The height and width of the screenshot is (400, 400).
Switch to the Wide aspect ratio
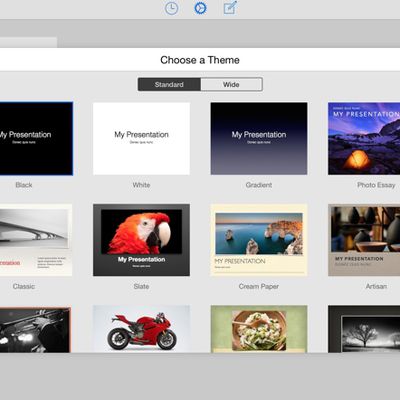(x=231, y=84)
